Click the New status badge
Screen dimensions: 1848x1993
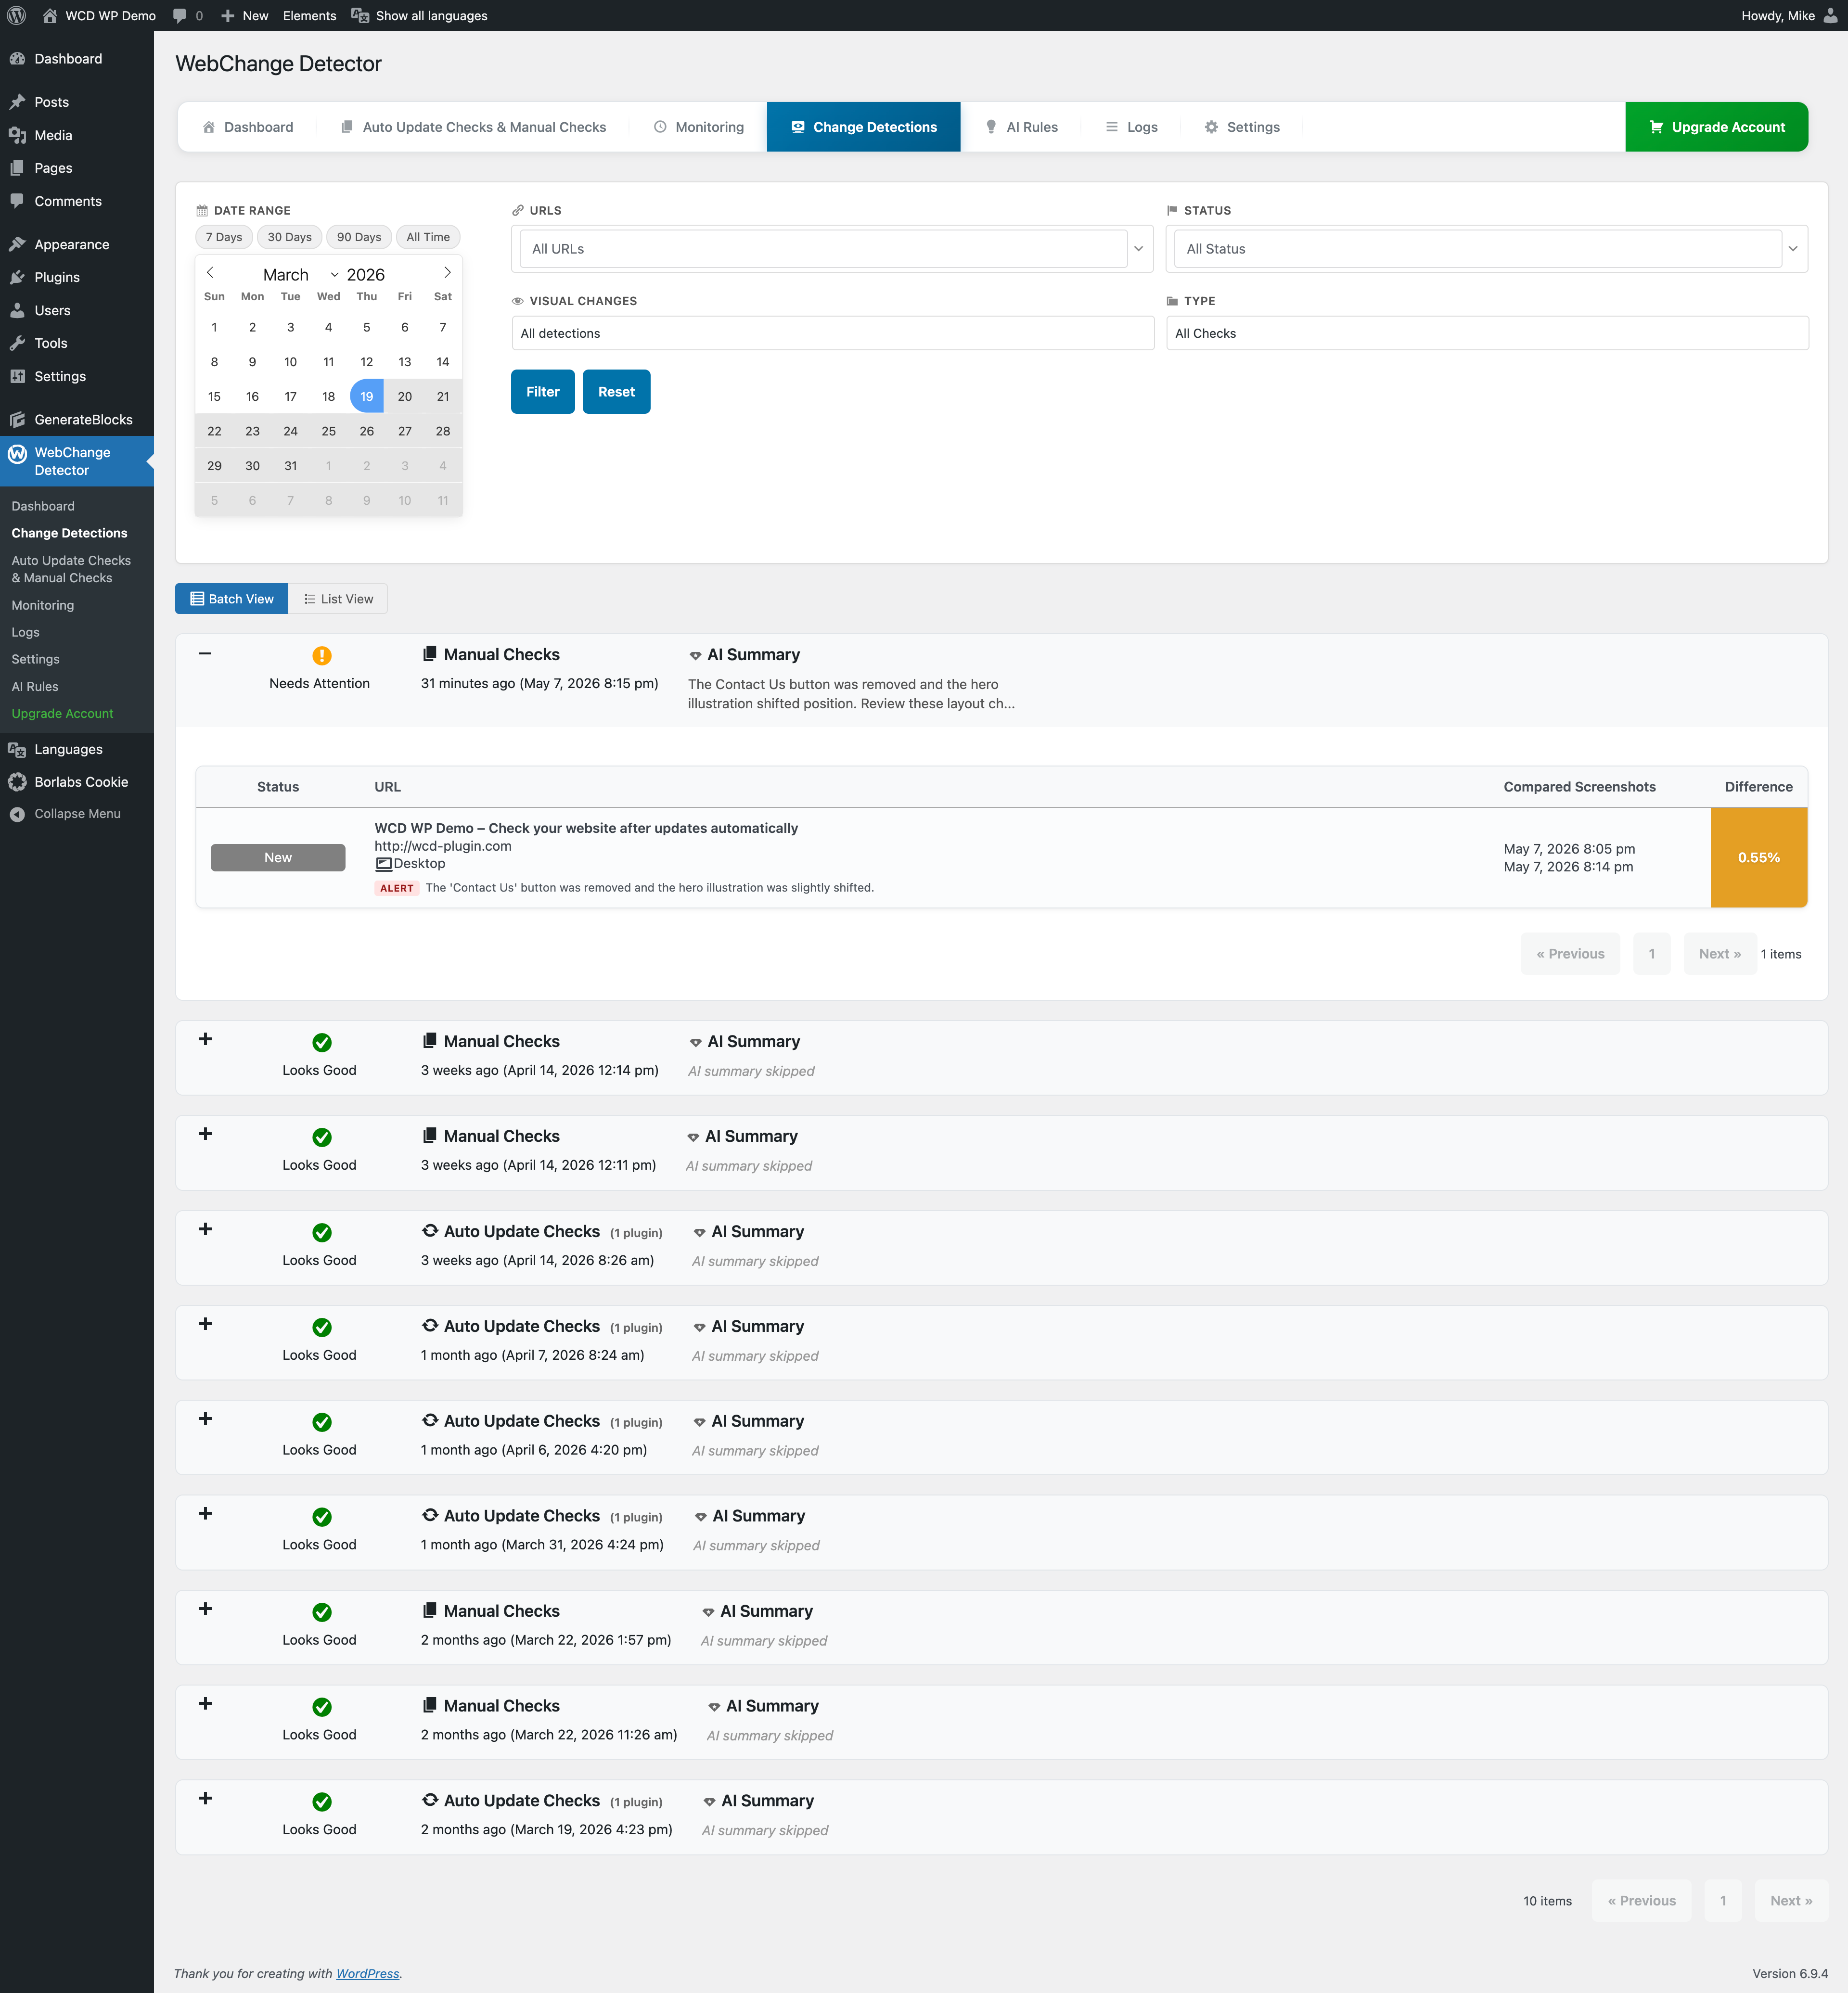pyautogui.click(x=278, y=857)
